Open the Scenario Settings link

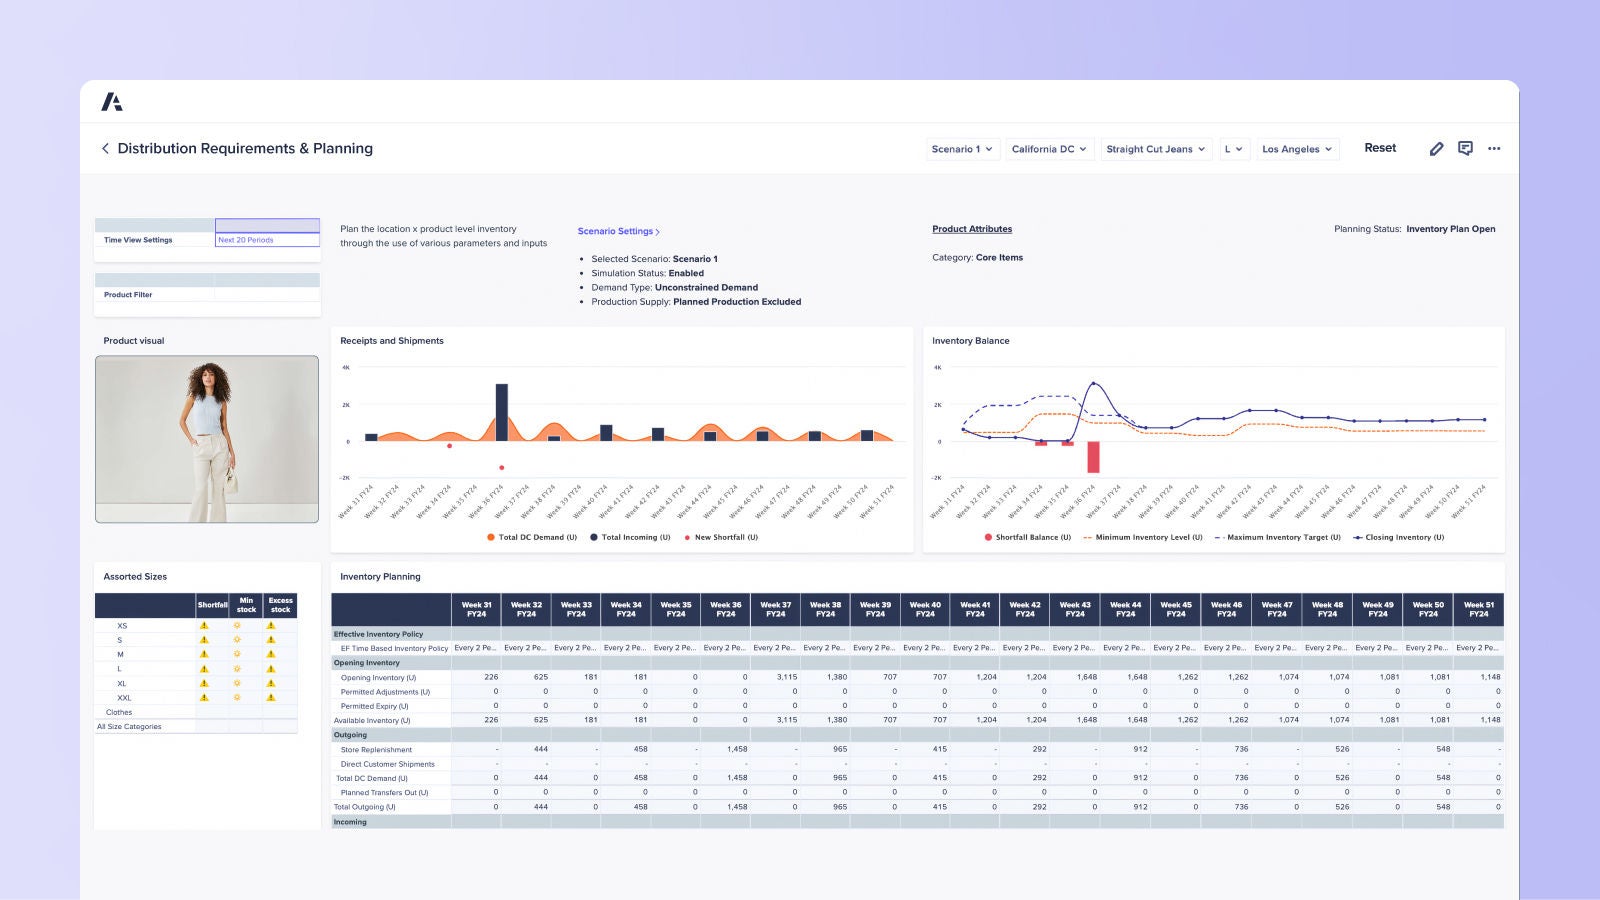click(618, 231)
